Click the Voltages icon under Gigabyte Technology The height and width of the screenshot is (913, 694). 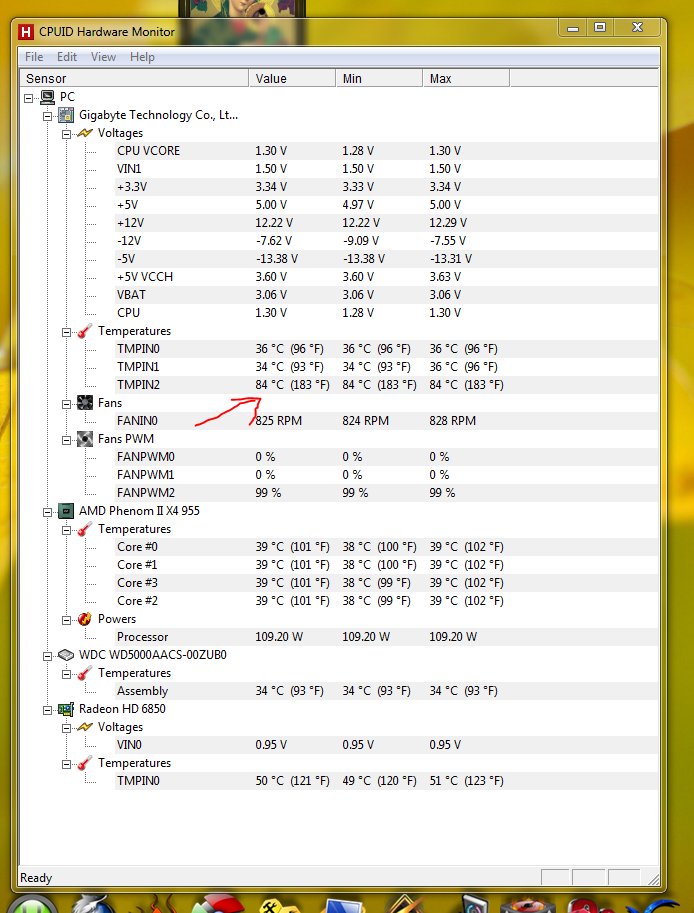(x=85, y=133)
